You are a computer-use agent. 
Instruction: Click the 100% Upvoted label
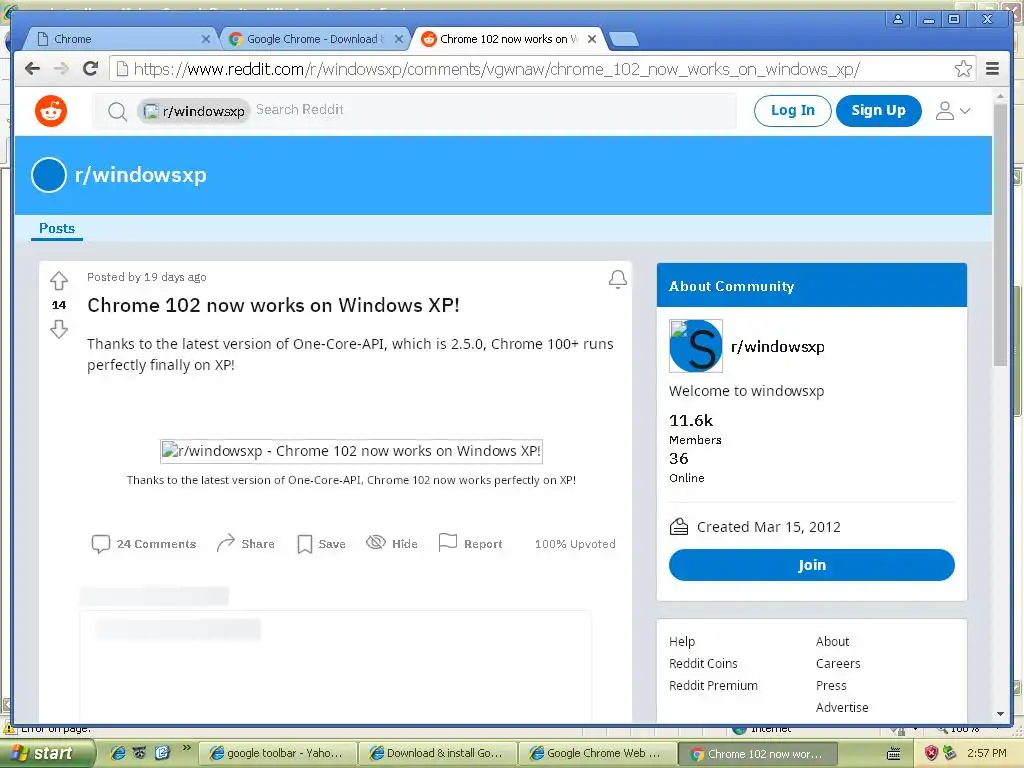(x=575, y=543)
